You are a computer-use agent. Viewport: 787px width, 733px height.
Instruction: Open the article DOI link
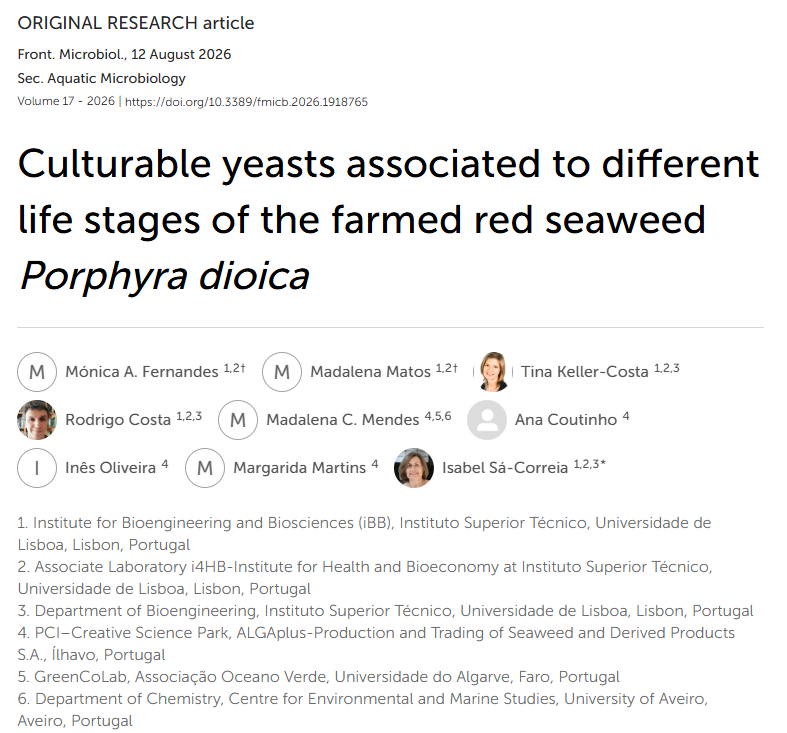[x=246, y=102]
